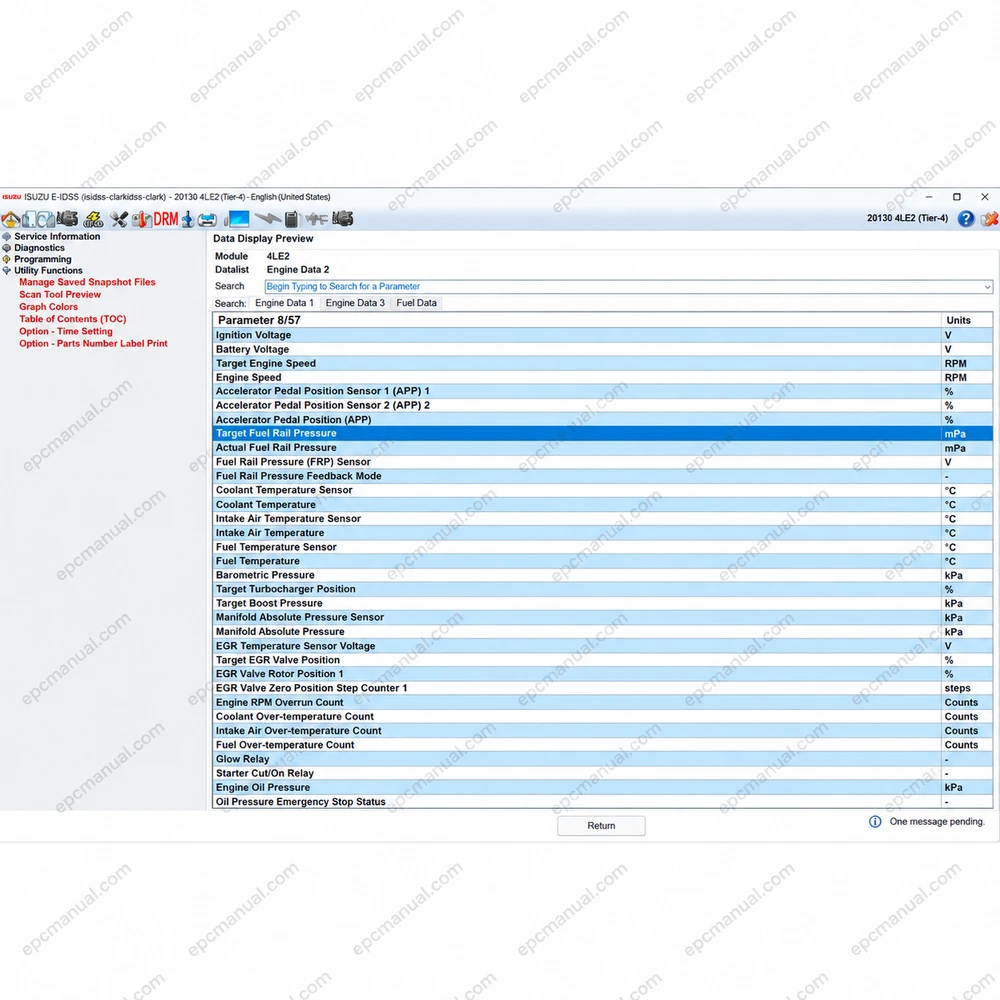The image size is (1000, 1000).
Task: Open the parameter search dropdown arrow
Action: [987, 287]
